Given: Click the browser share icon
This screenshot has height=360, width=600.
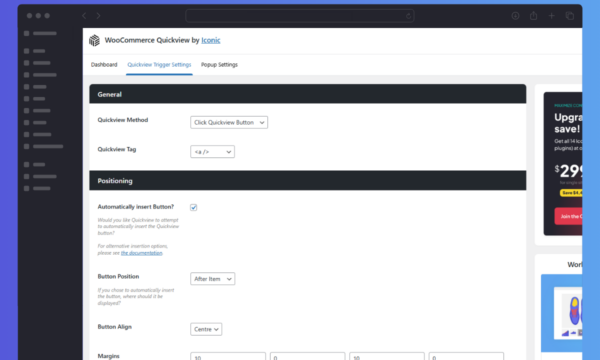Looking at the screenshot, I should click(x=533, y=16).
